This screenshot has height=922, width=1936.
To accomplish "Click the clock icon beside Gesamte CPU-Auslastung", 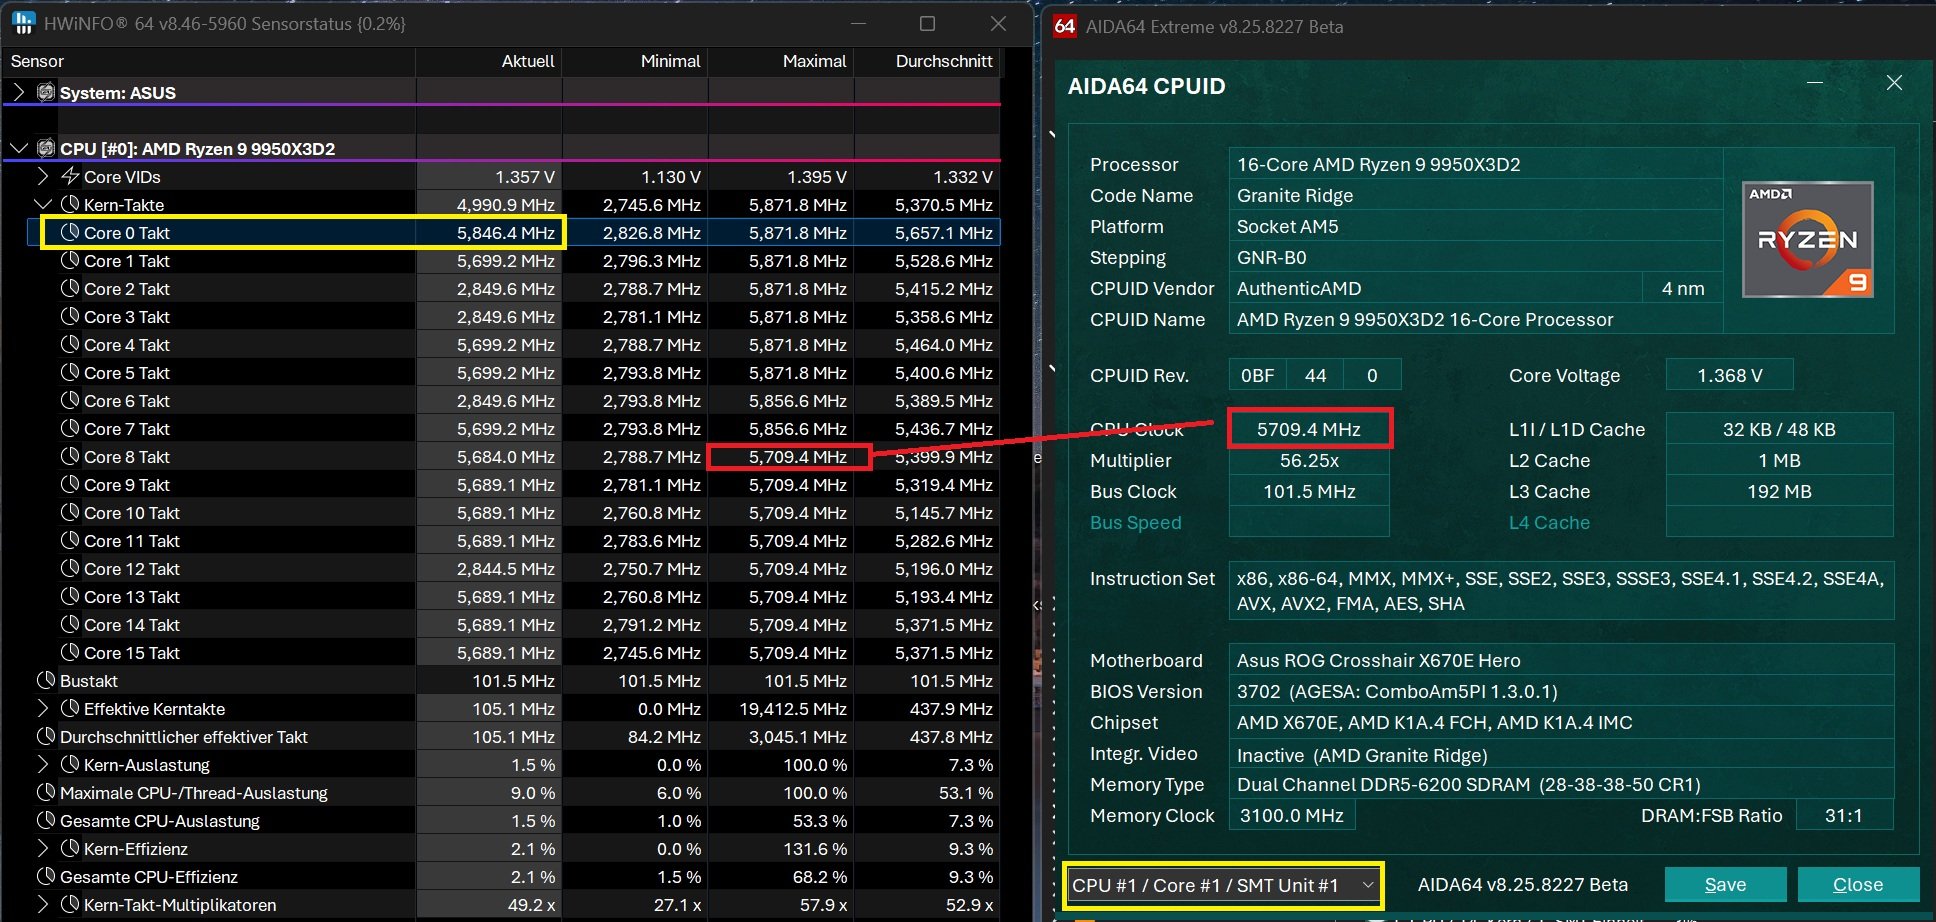I will click(x=45, y=820).
